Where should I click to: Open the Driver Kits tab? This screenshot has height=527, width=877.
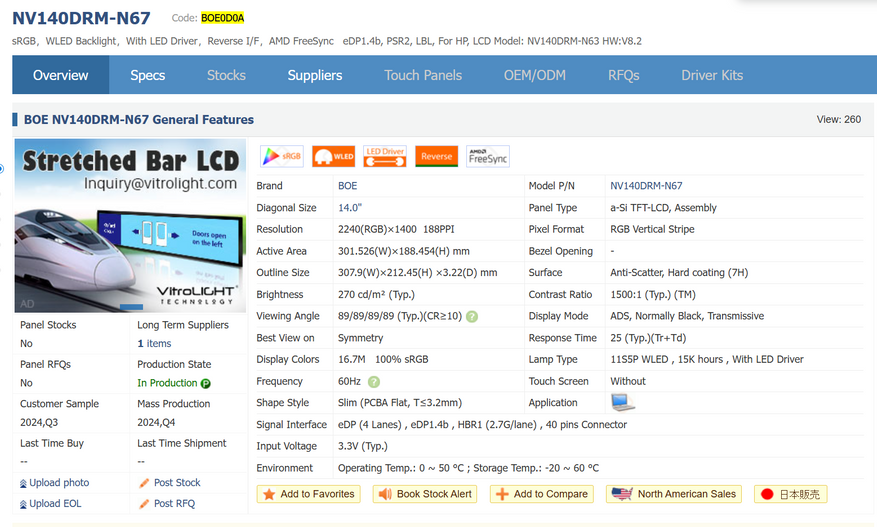[x=712, y=75]
